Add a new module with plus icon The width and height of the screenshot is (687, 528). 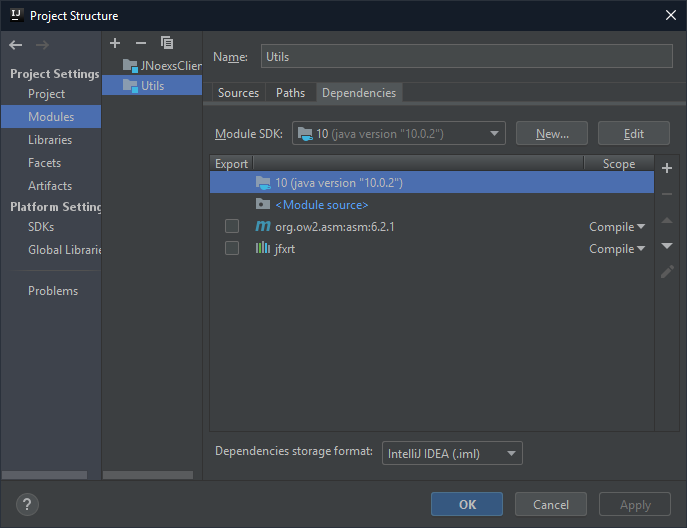115,43
